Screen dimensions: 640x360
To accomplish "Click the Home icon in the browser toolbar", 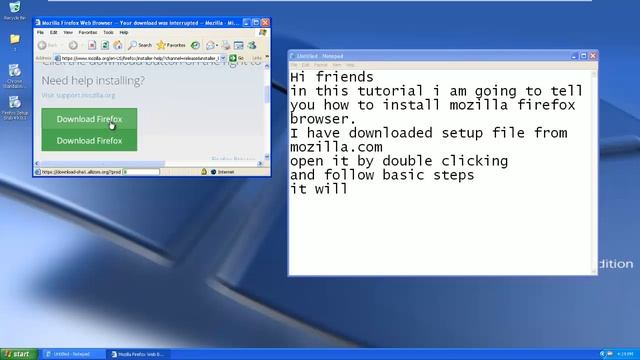I will click(118, 45).
